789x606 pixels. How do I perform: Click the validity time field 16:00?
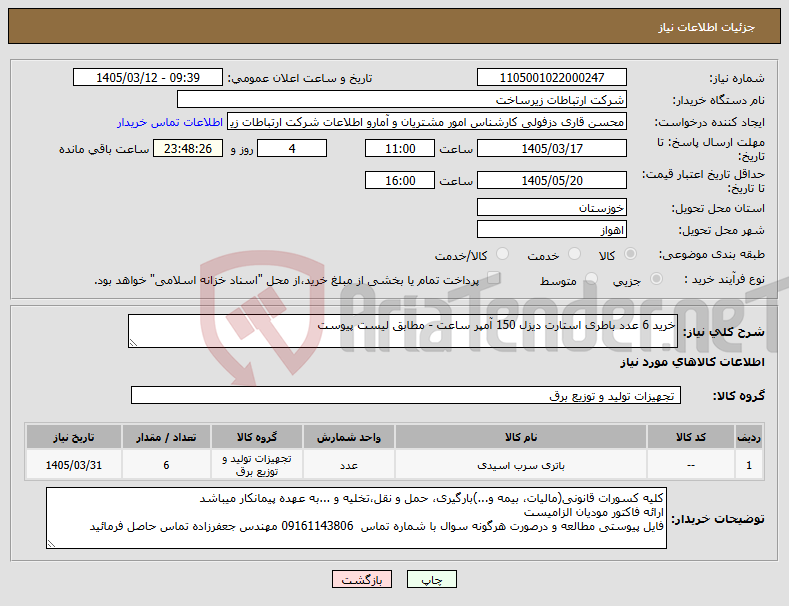400,180
